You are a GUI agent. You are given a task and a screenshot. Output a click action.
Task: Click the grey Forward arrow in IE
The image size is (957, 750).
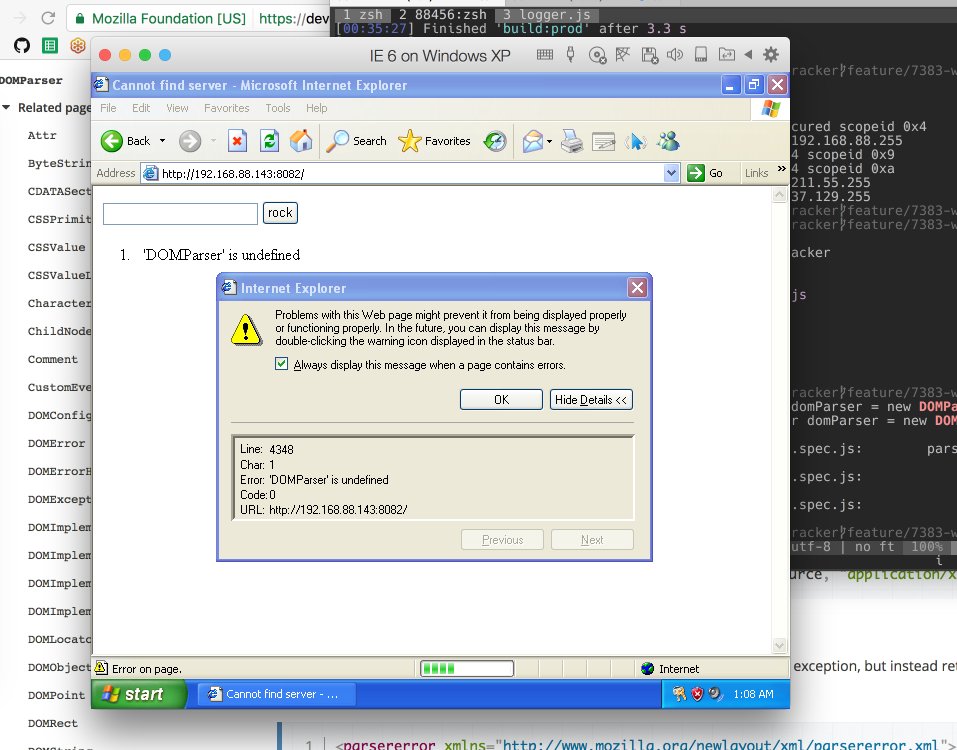pyautogui.click(x=190, y=141)
